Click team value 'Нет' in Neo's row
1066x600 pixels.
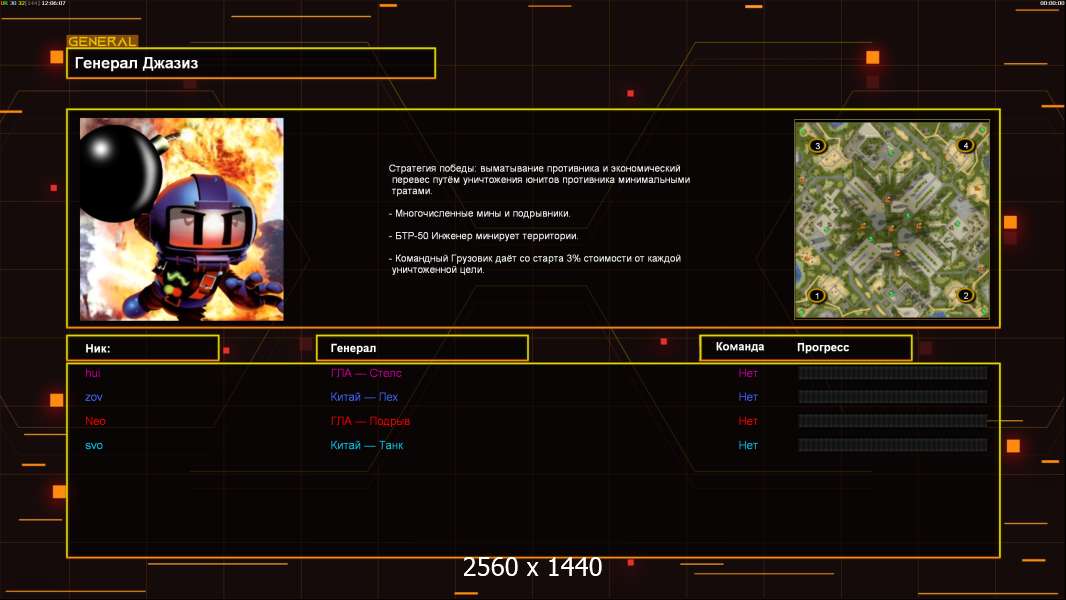pyautogui.click(x=748, y=421)
